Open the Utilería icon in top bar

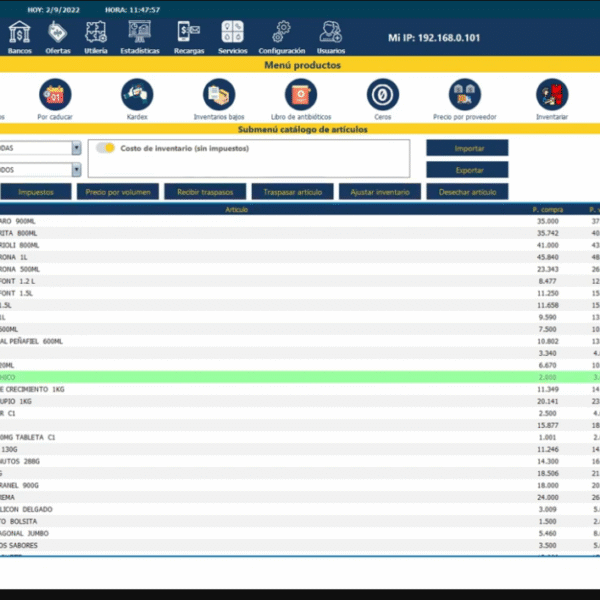96,33
